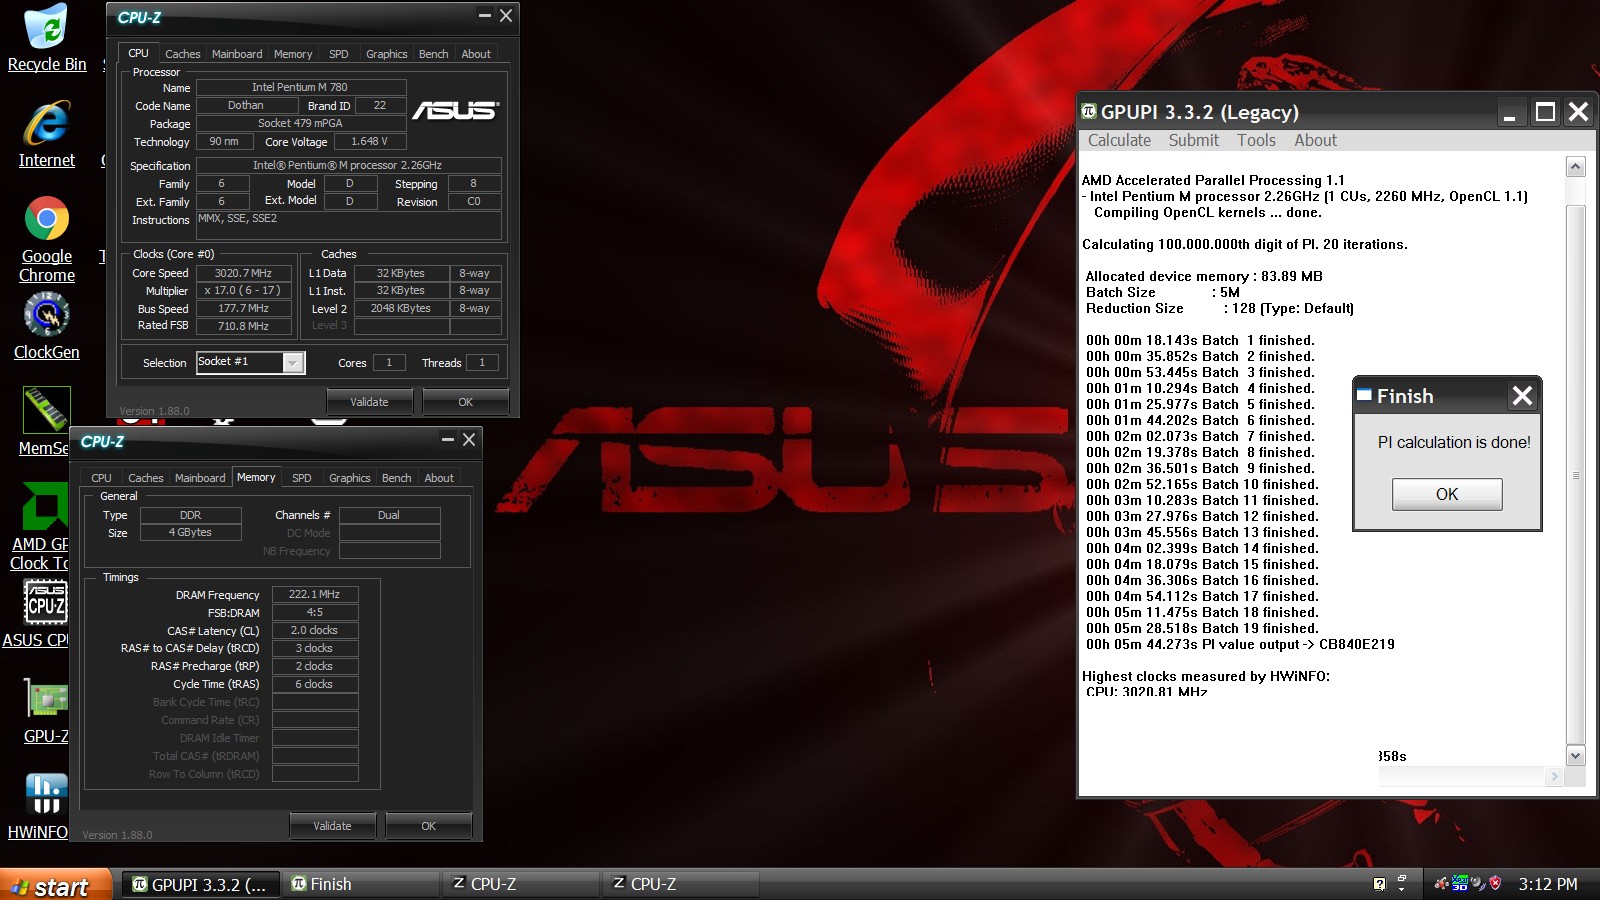The height and width of the screenshot is (900, 1600).
Task: Click OK in the Finish dialog
Action: (1447, 494)
